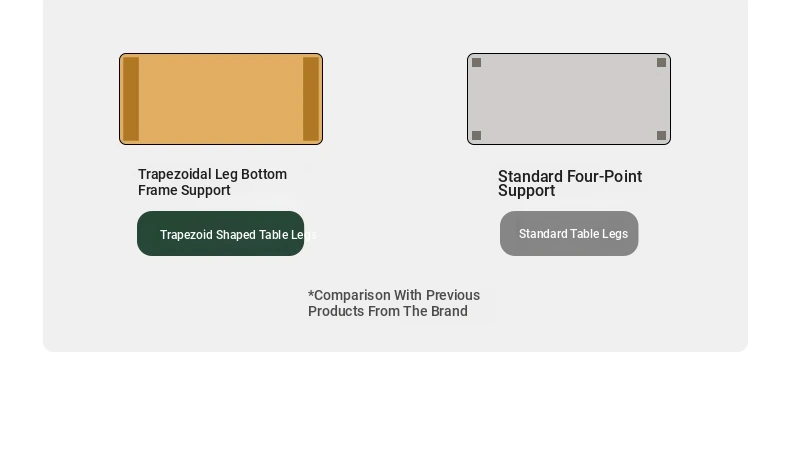Click the Comparison With Previous Products footnote

pos(394,303)
